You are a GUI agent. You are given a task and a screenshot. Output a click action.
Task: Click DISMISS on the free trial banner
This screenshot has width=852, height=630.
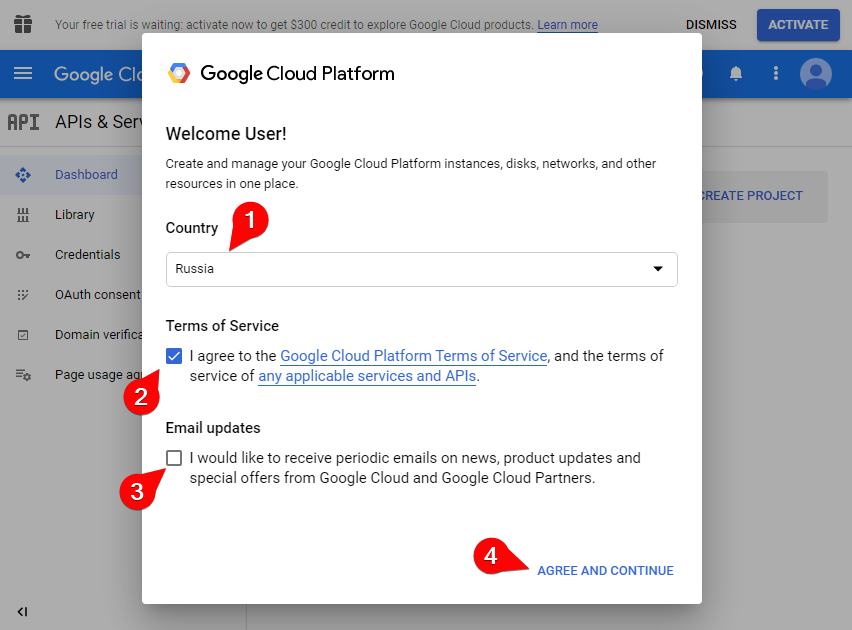click(710, 25)
